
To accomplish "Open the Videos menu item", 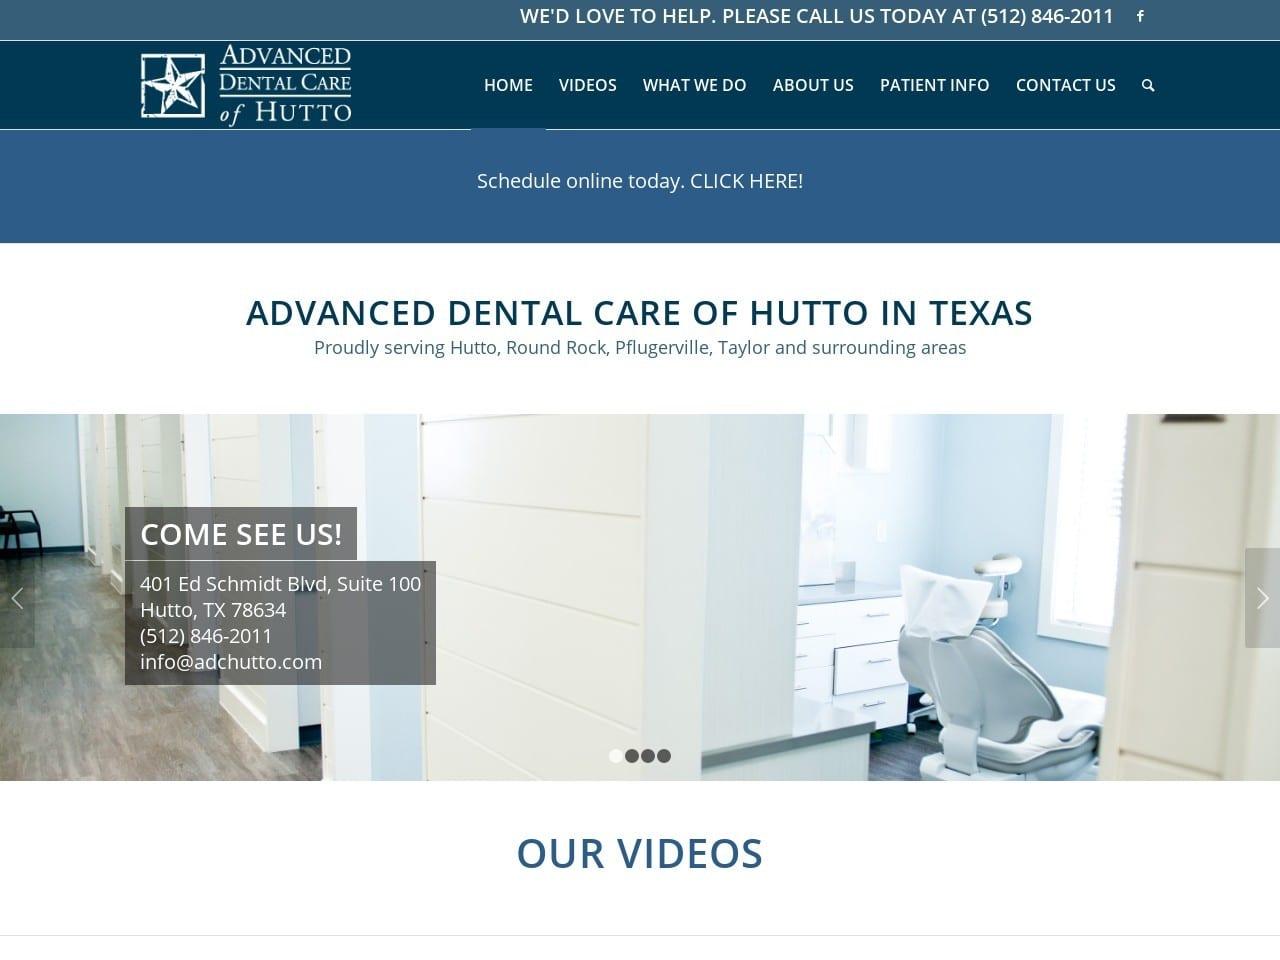I will 588,85.
